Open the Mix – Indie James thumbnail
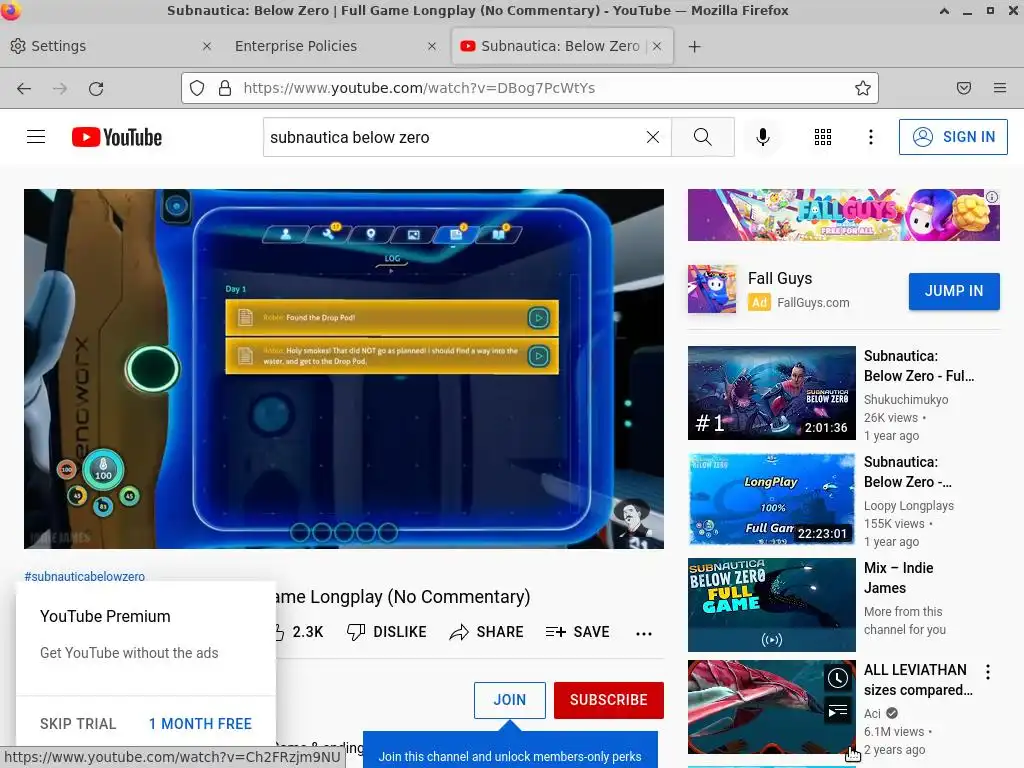This screenshot has width=1024, height=768. 771,604
